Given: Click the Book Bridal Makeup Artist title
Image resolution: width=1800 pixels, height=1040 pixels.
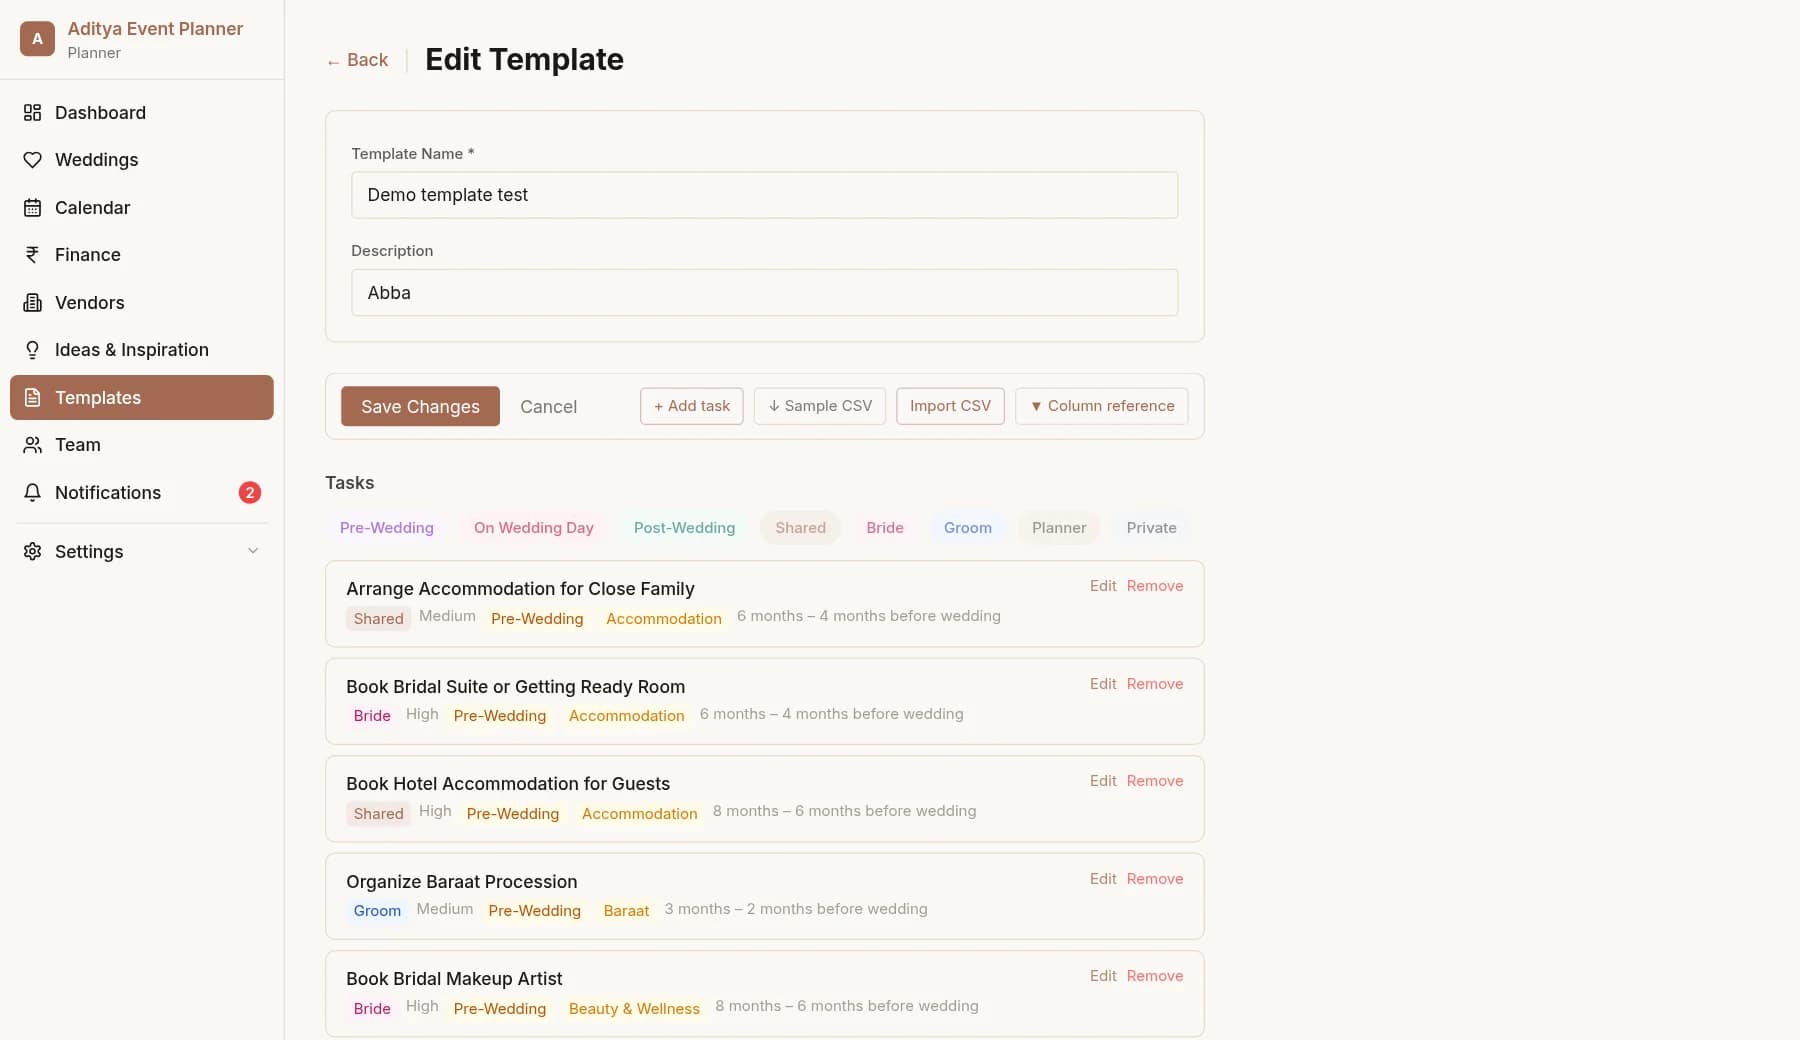Looking at the screenshot, I should point(454,978).
